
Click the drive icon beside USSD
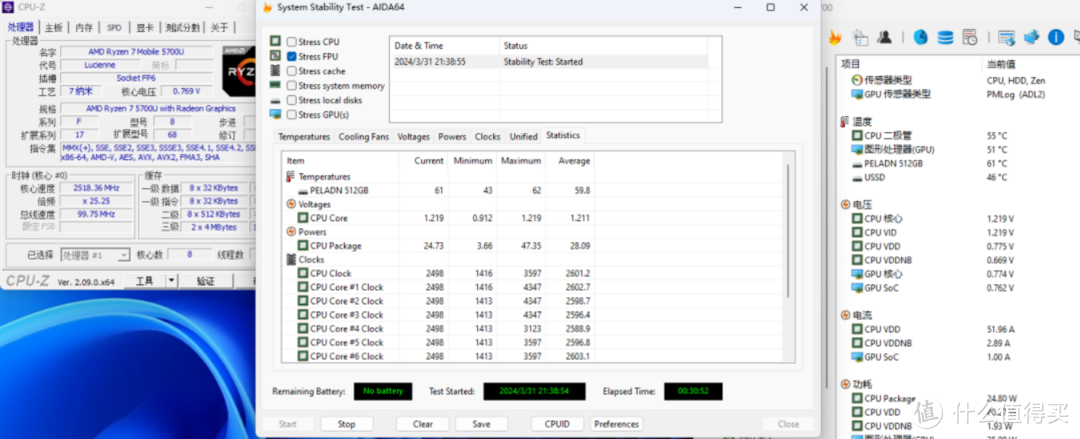coord(857,178)
